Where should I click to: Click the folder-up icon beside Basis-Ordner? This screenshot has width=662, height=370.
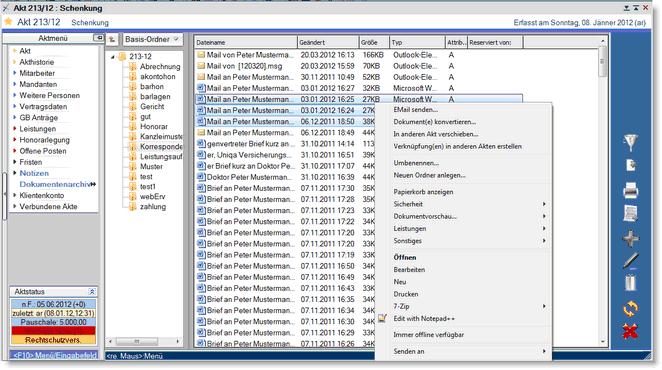[112, 39]
